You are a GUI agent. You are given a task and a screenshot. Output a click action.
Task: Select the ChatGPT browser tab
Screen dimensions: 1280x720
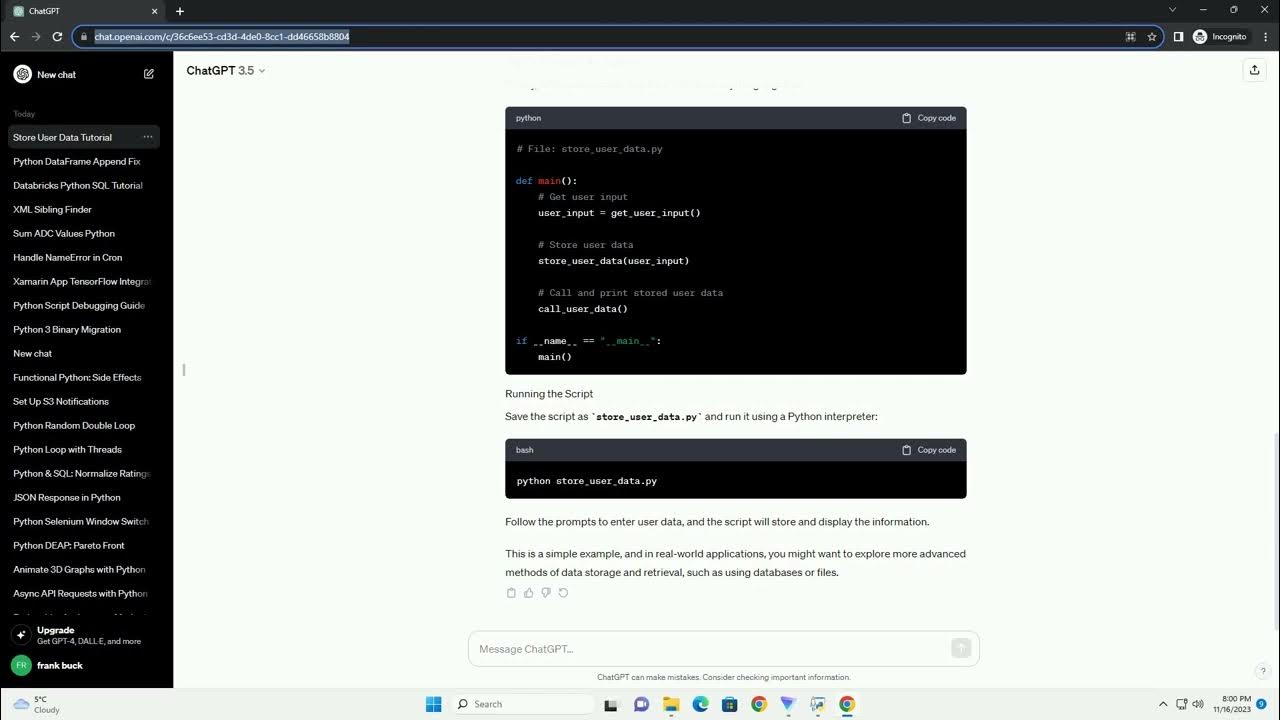[x=84, y=11]
